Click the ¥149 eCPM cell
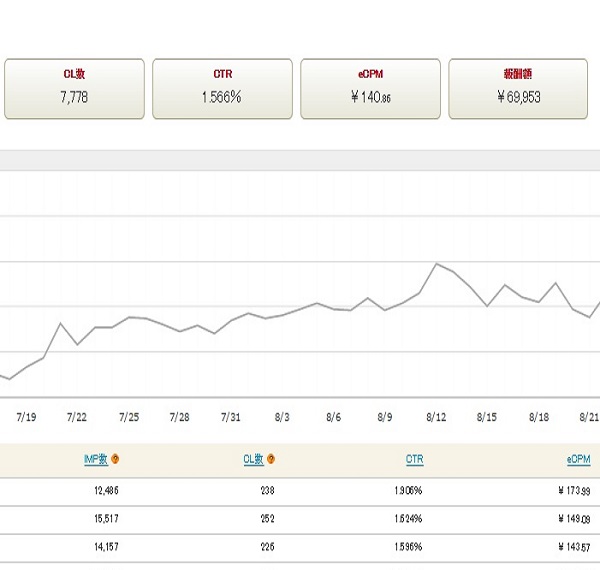 click(x=574, y=519)
